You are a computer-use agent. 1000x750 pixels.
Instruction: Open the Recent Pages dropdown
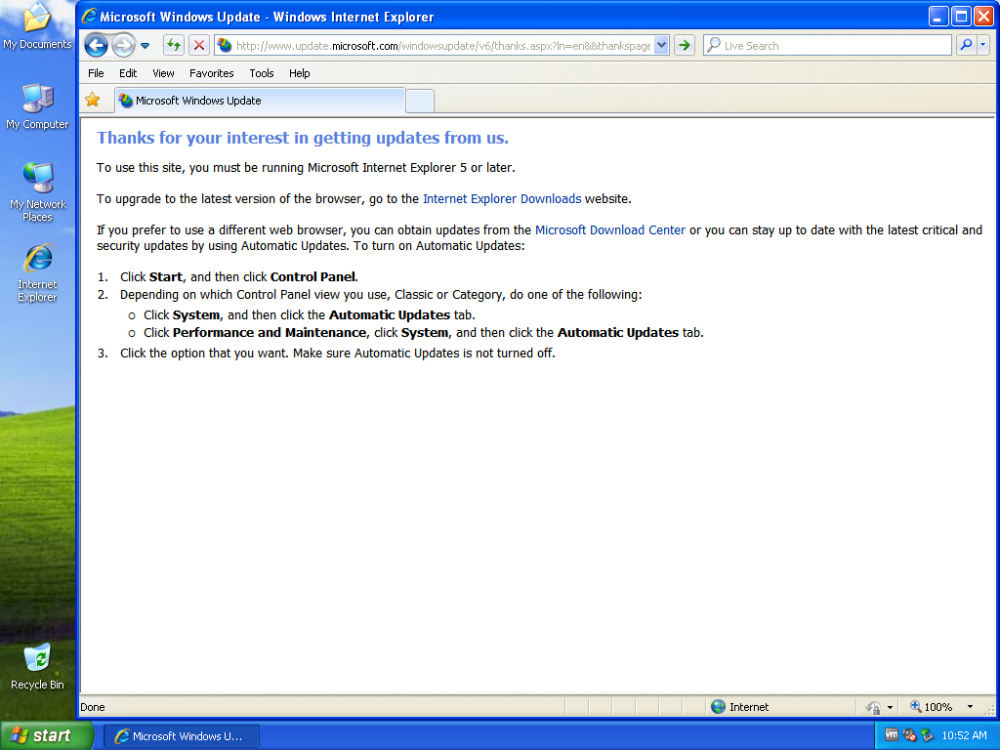[x=143, y=45]
